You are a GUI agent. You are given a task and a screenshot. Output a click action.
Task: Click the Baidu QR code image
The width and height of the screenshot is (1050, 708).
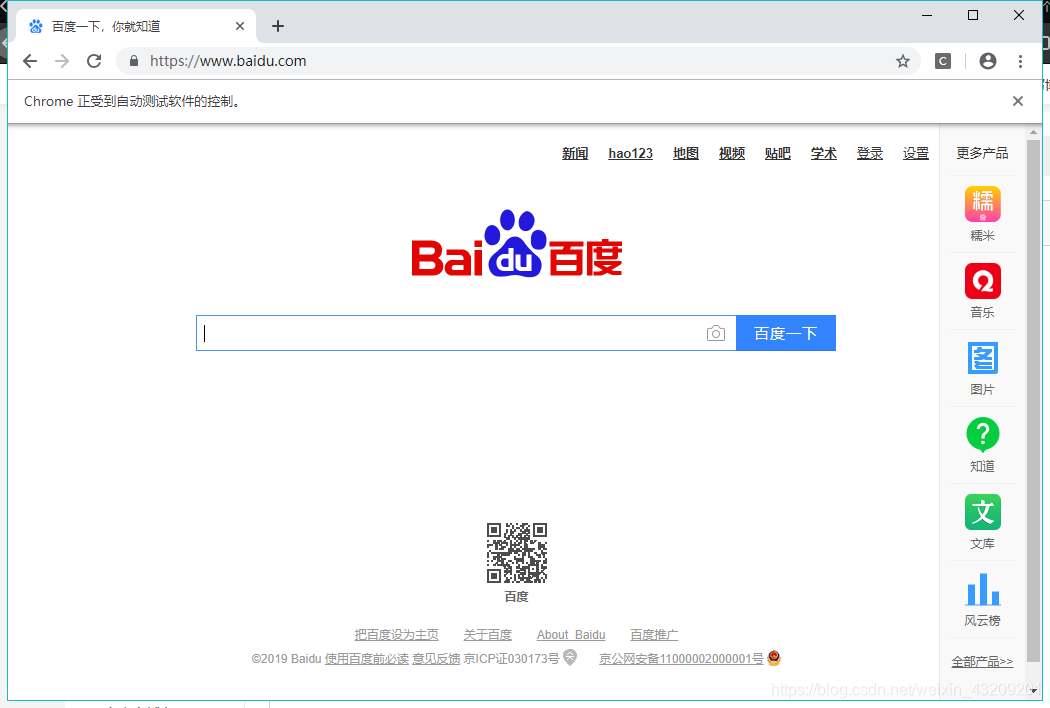(x=517, y=553)
